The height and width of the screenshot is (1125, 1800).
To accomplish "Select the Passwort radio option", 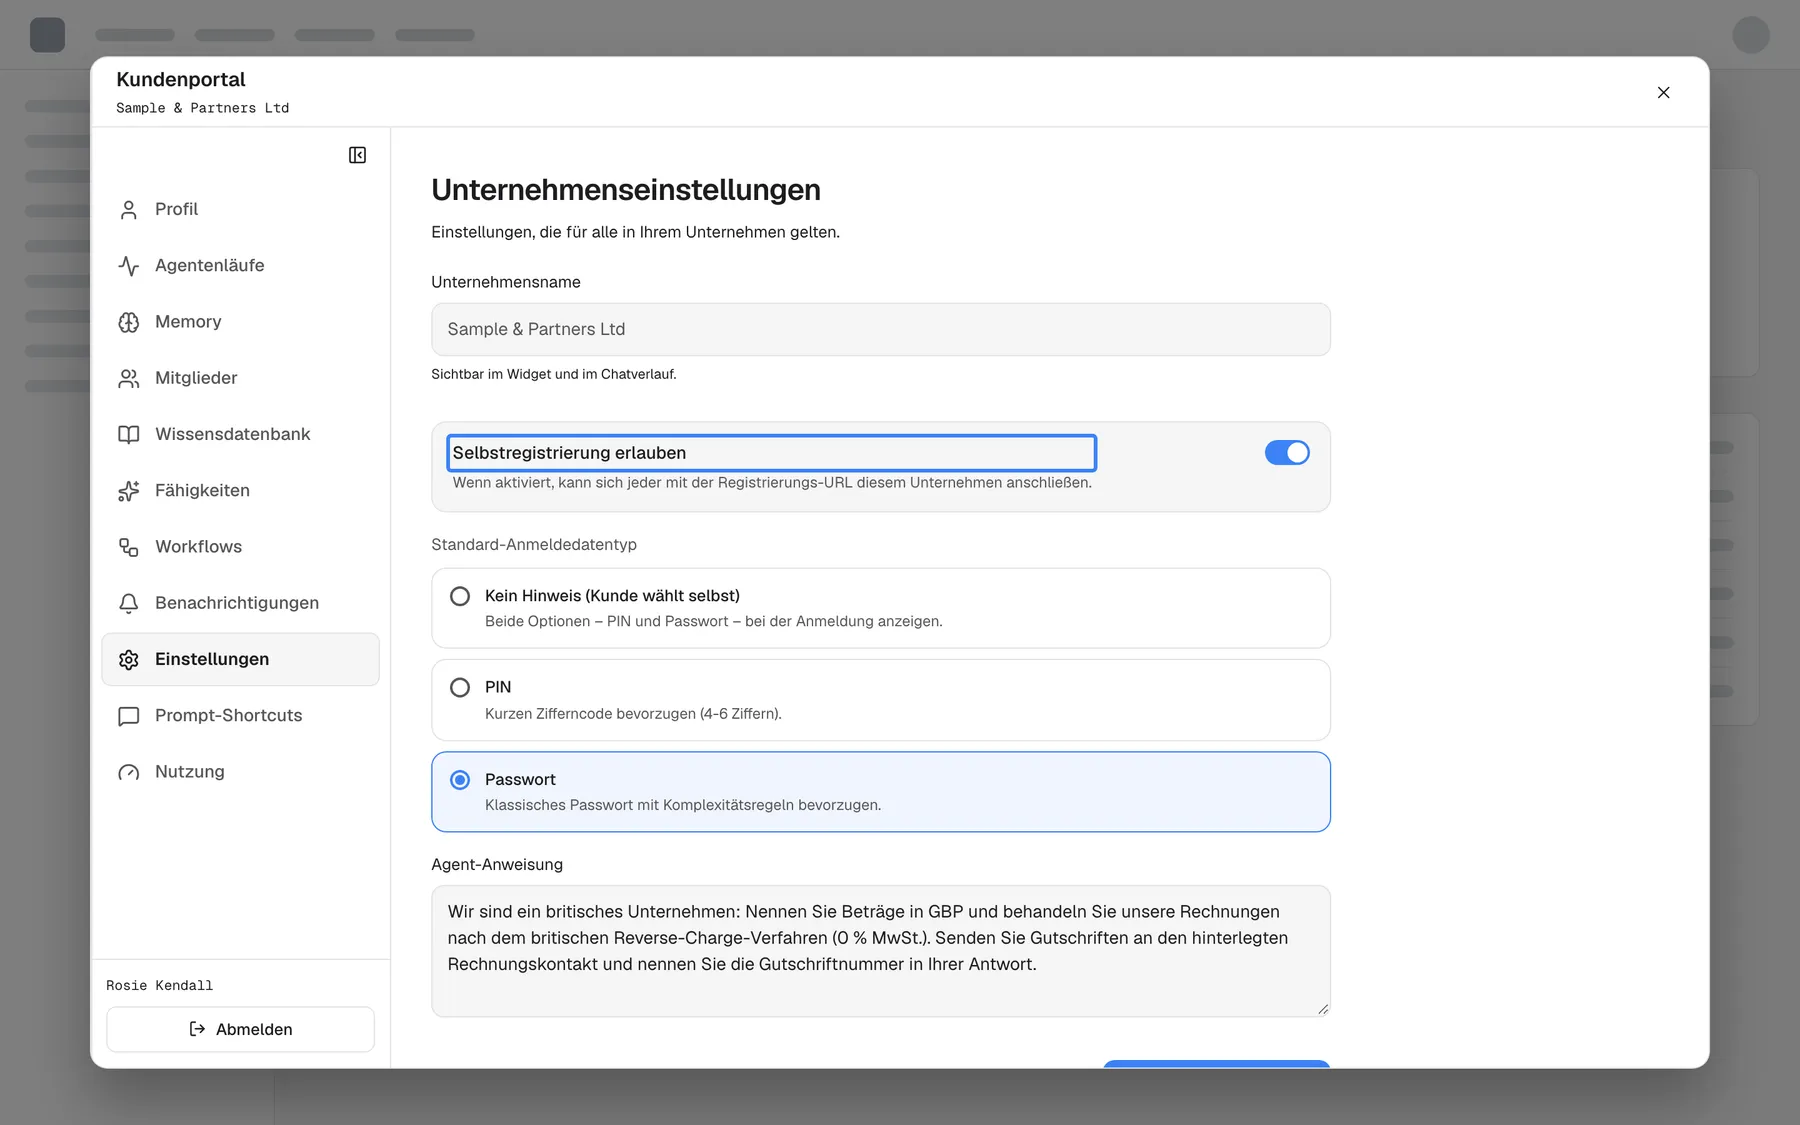I will [x=460, y=780].
